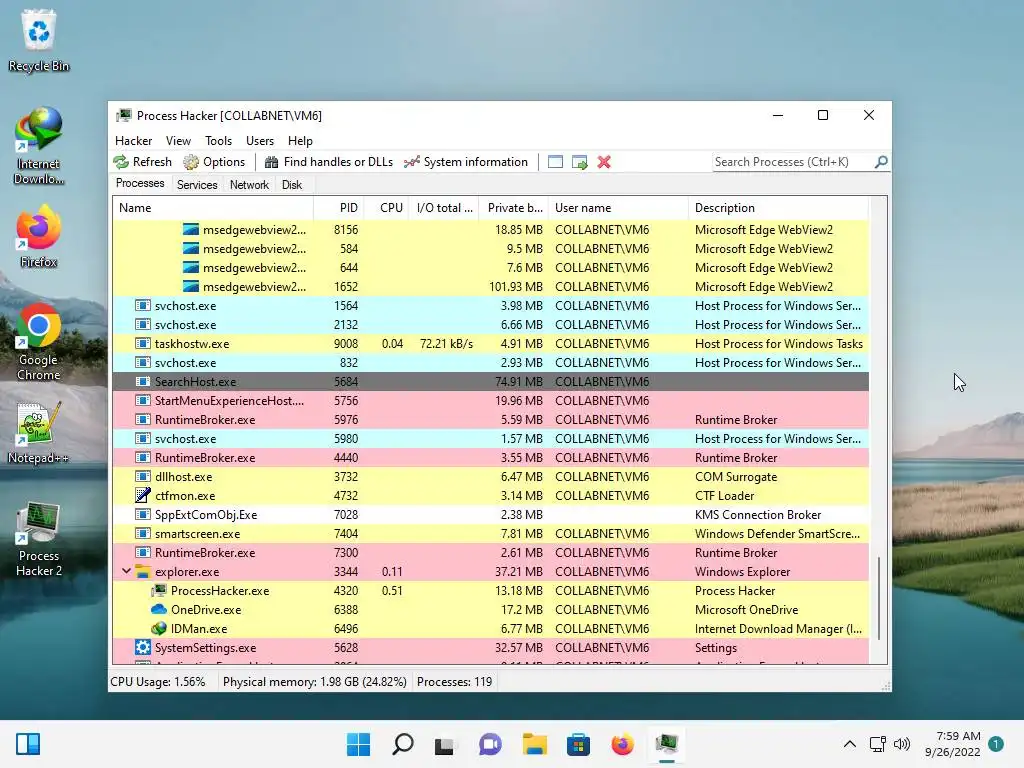Screen dimensions: 1024x768
Task: Select the SearchHost.exe row
Action: point(490,381)
